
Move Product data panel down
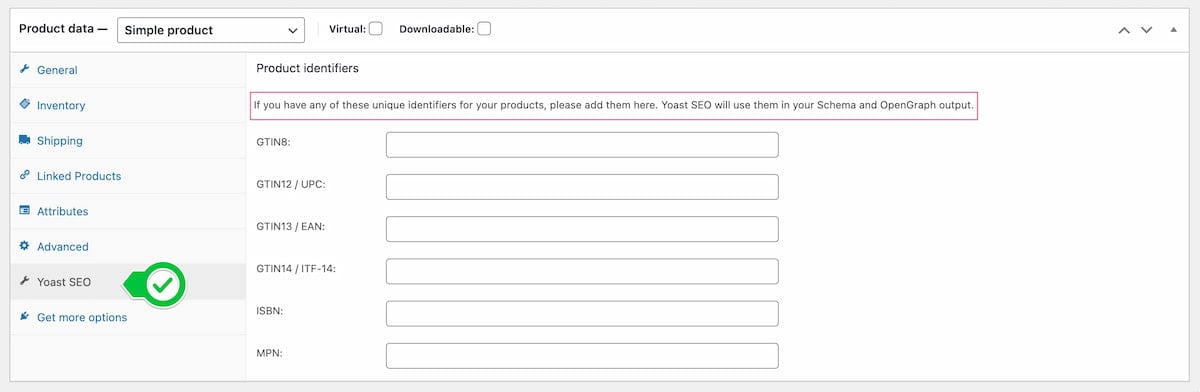click(x=1147, y=30)
